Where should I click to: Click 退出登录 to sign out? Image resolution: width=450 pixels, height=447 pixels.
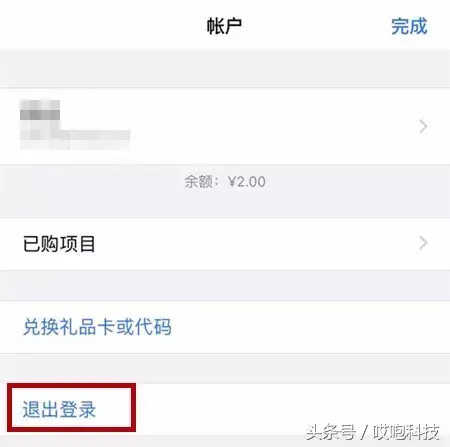tap(59, 409)
